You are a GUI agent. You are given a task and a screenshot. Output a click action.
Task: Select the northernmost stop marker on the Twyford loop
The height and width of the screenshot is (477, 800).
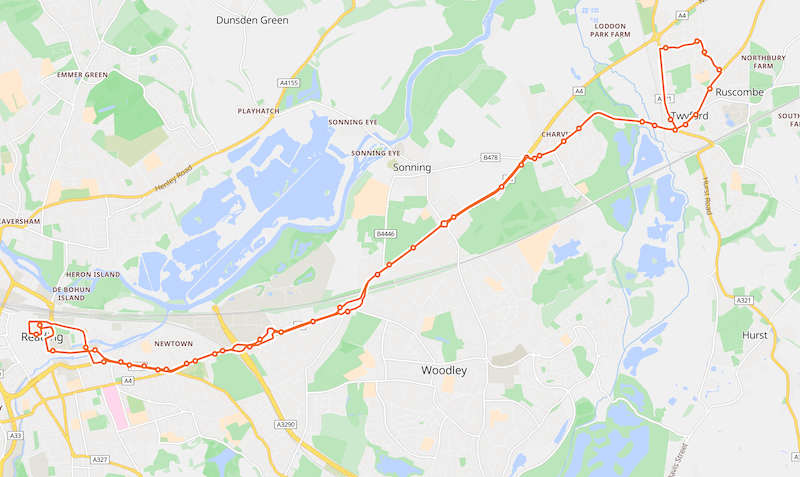pos(697,41)
